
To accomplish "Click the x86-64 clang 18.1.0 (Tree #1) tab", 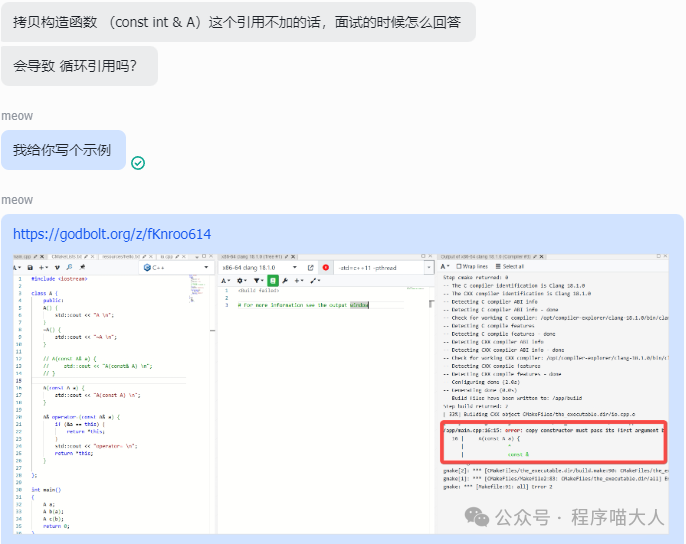I will point(258,256).
